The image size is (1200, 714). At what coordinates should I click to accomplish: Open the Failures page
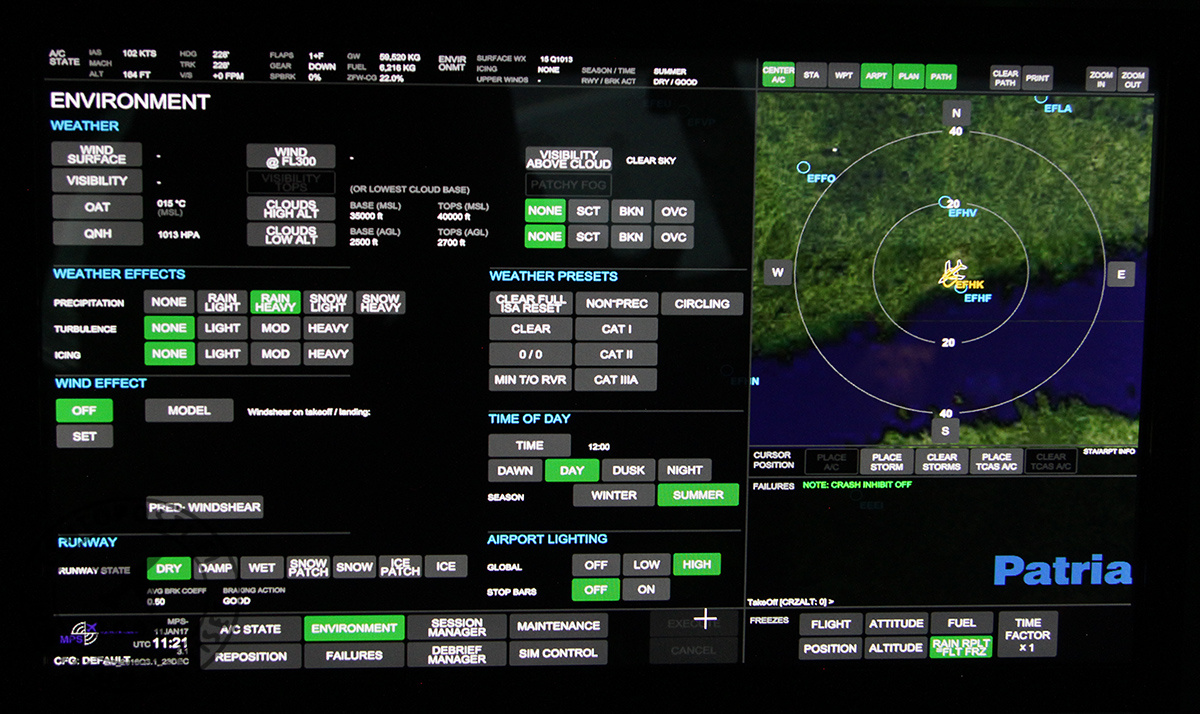tap(354, 656)
